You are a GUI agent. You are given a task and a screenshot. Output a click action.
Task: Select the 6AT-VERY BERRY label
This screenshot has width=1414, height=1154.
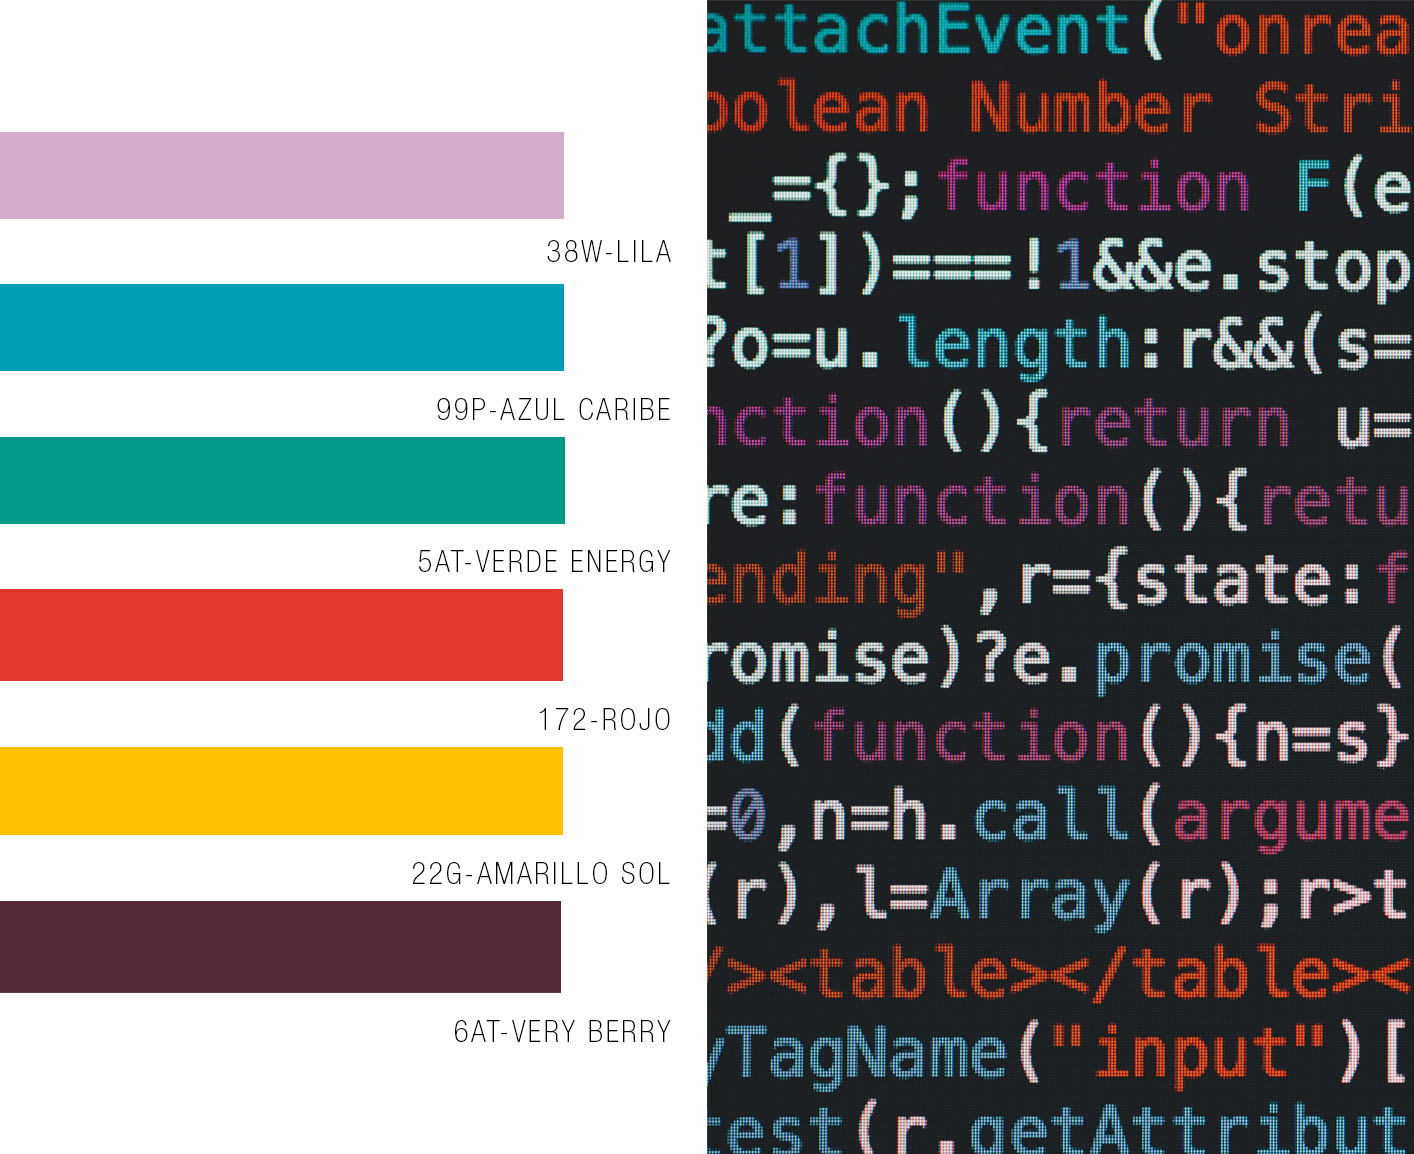(562, 1032)
